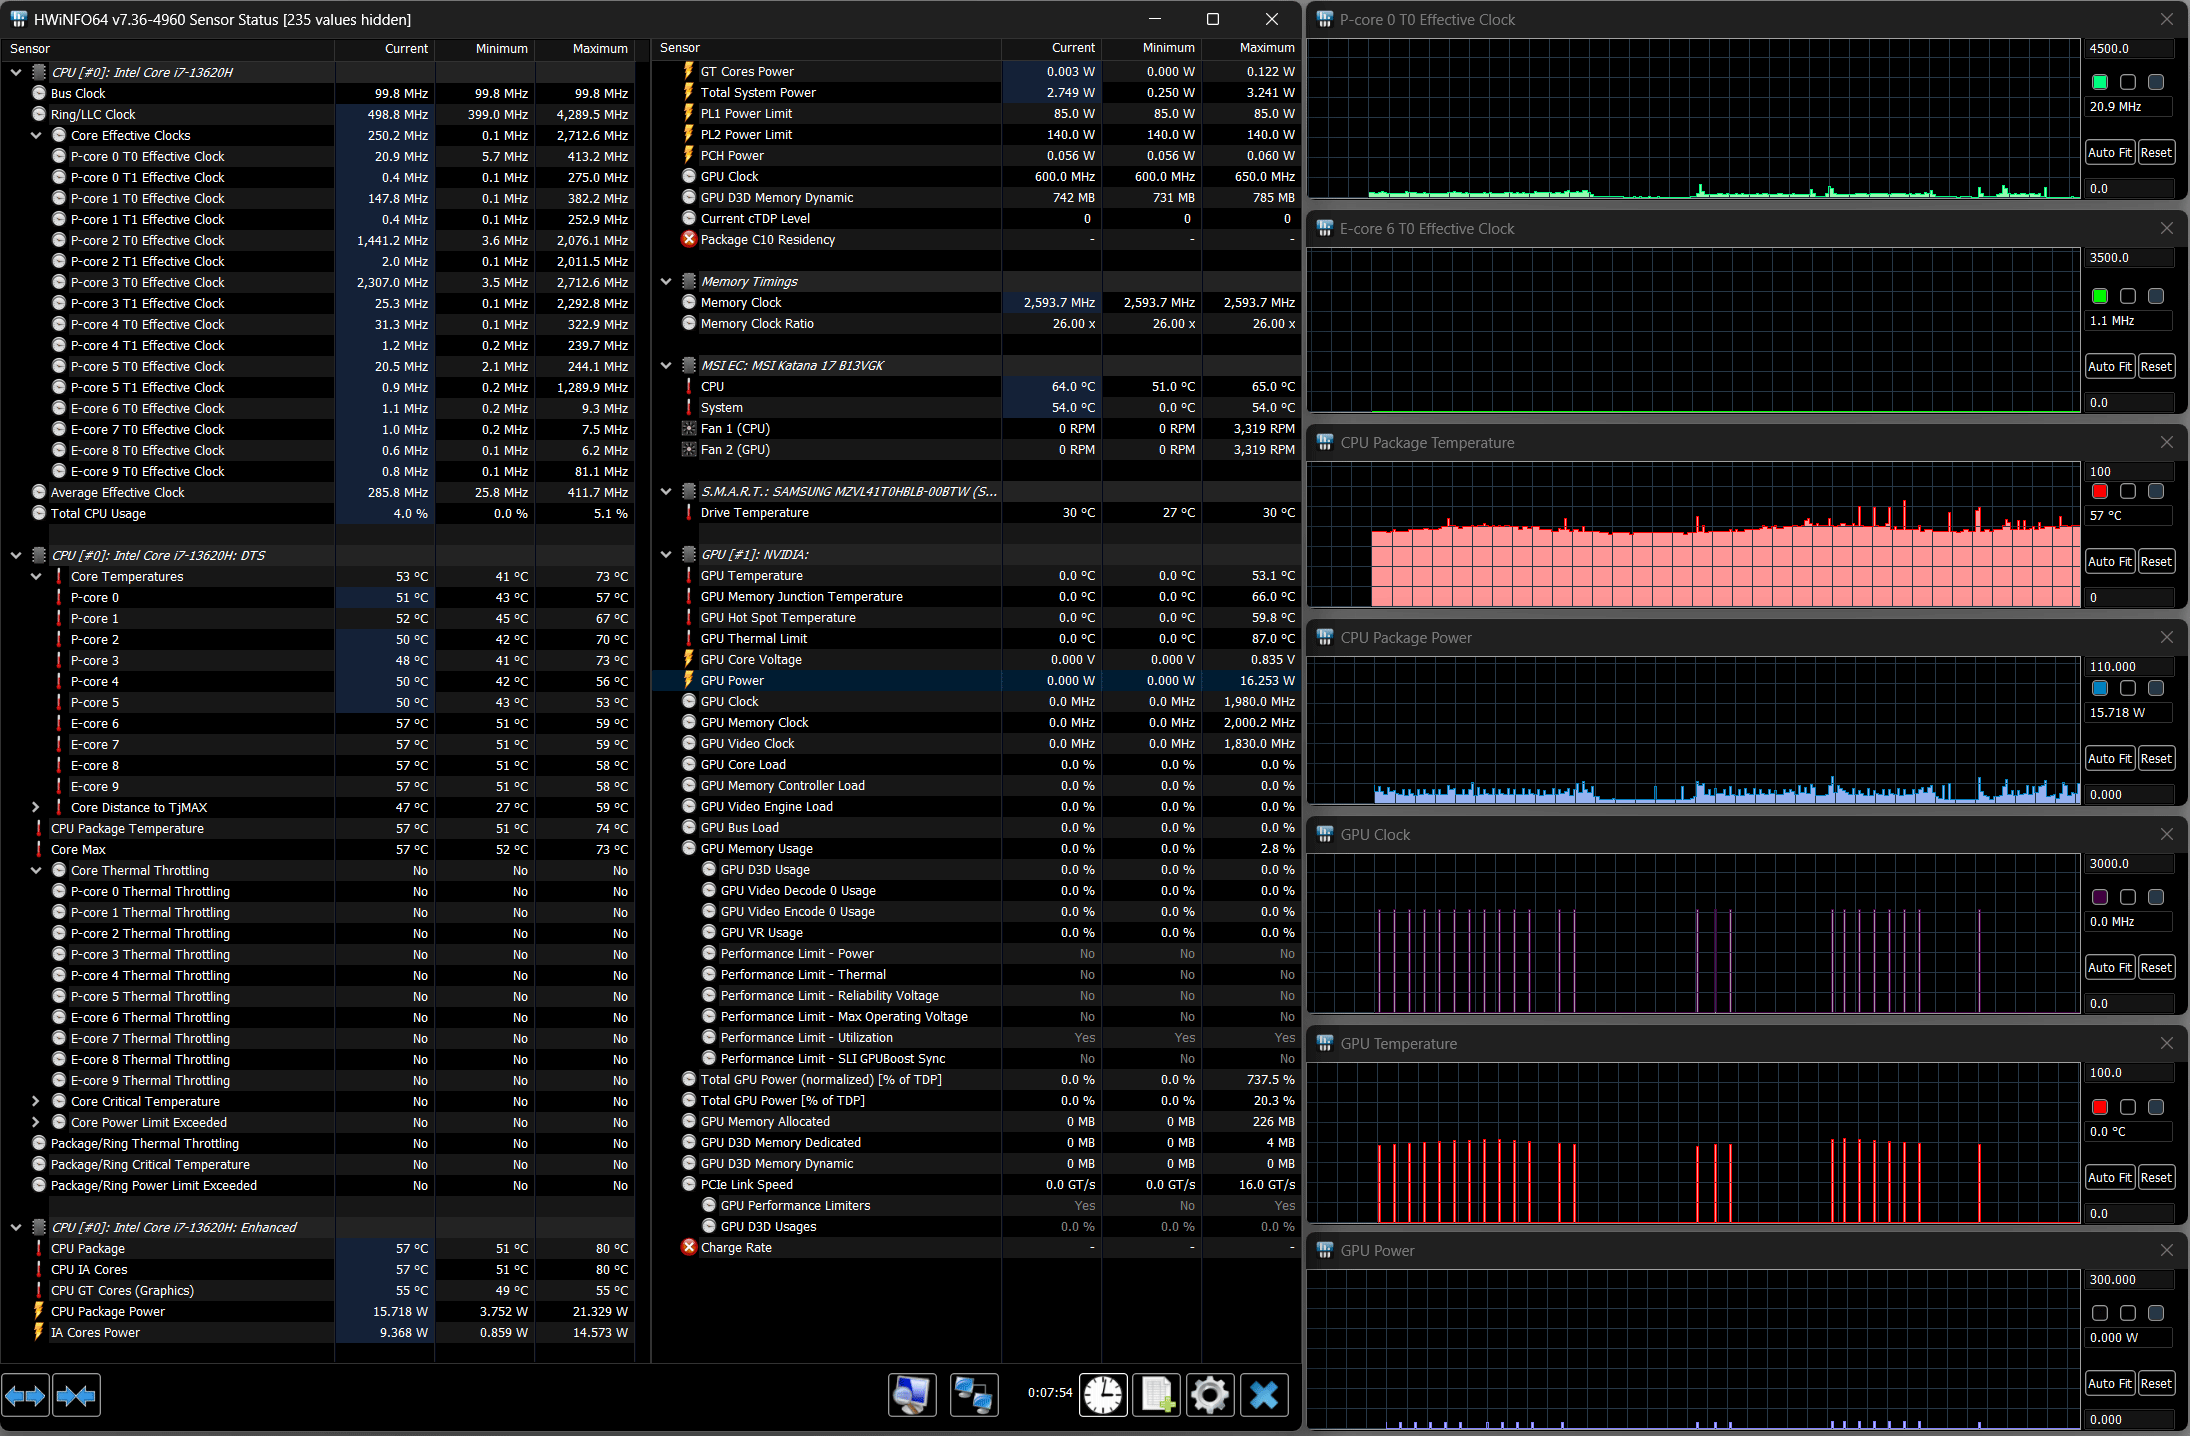2190x1436 pixels.
Task: Toggle first checkbox in GPU Power graph
Action: point(2100,1313)
